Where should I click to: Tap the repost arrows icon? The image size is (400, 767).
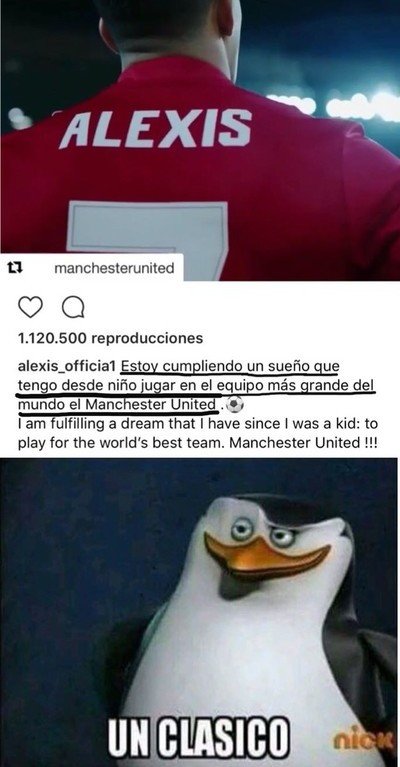pyautogui.click(x=17, y=268)
